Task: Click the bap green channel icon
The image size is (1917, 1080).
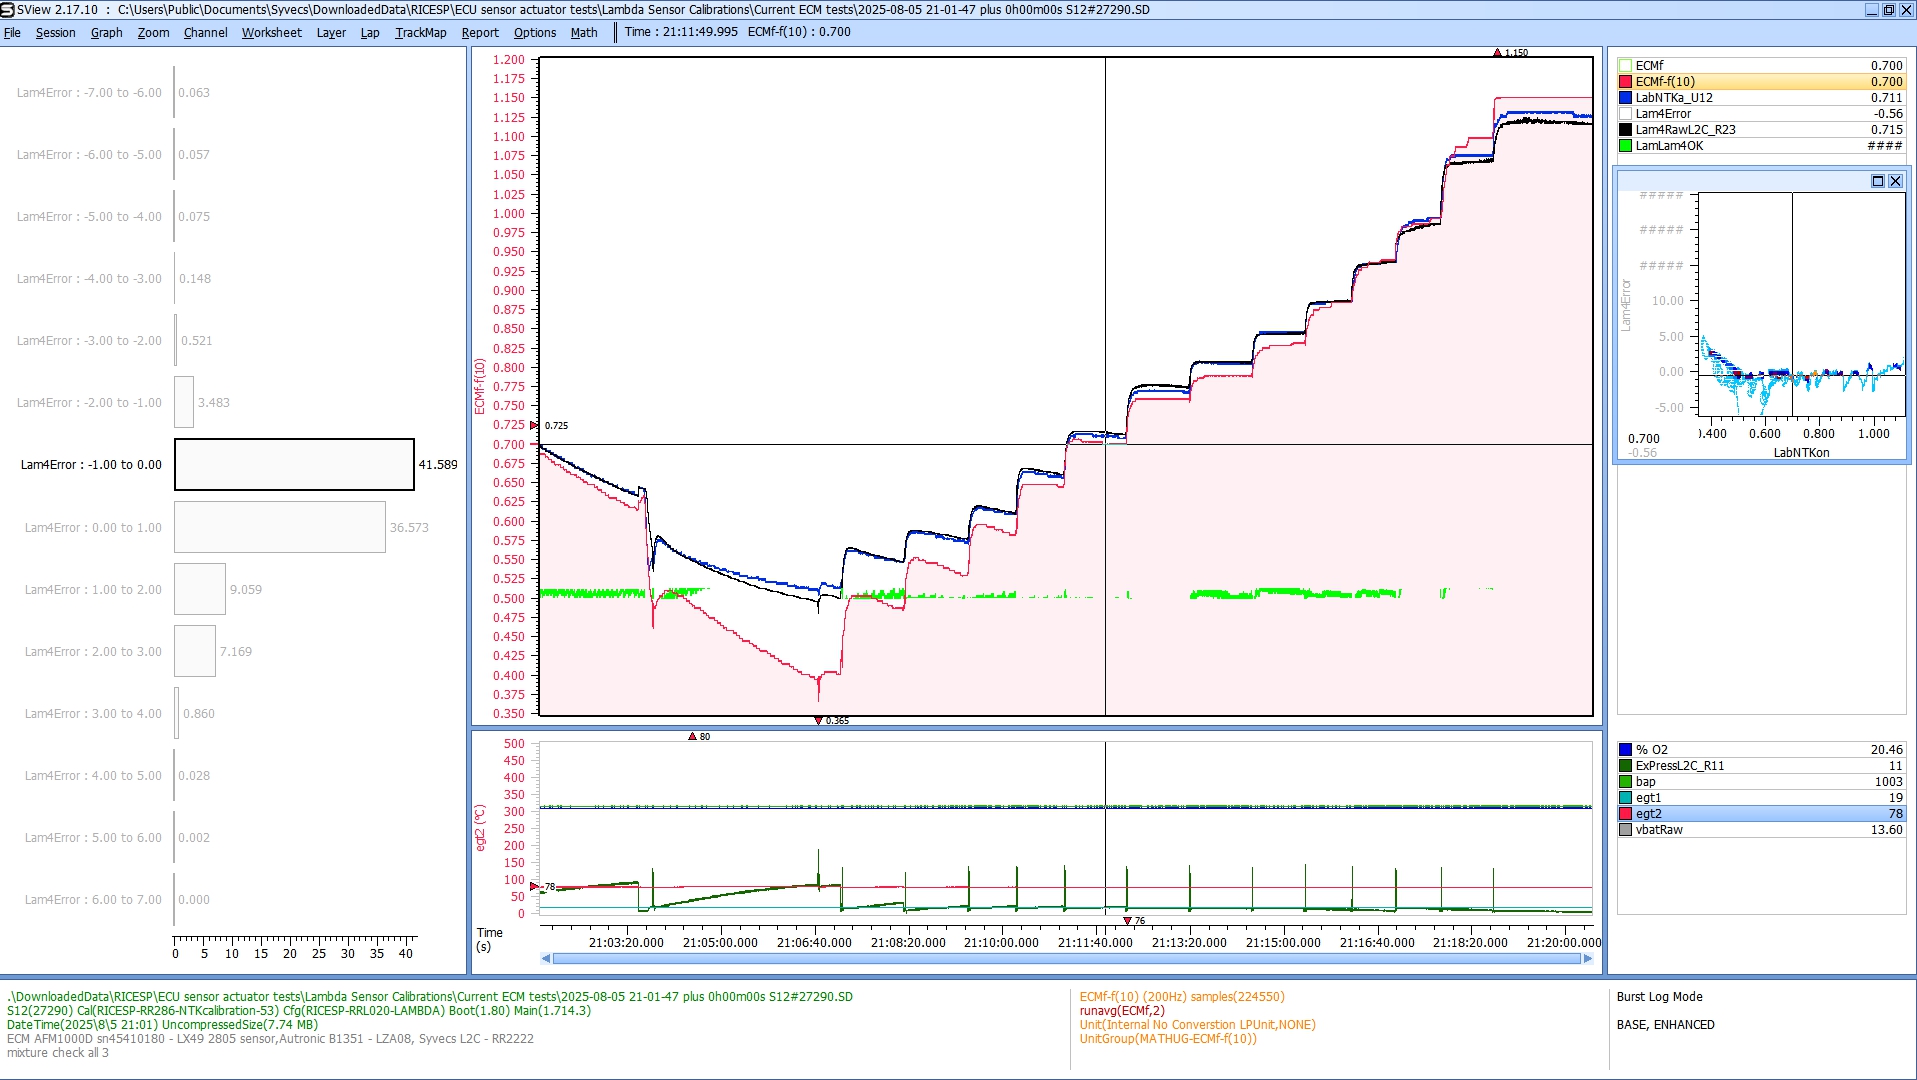Action: (1625, 782)
